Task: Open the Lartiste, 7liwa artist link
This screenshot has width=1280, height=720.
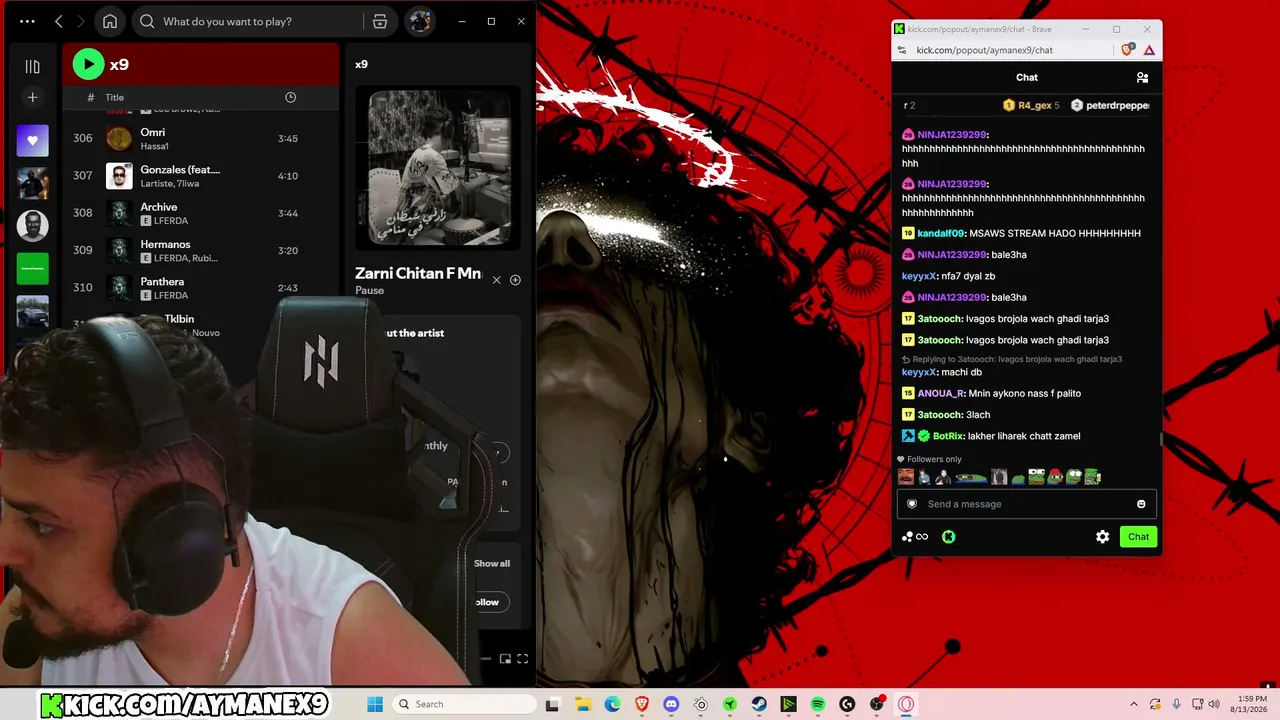Action: tap(169, 183)
